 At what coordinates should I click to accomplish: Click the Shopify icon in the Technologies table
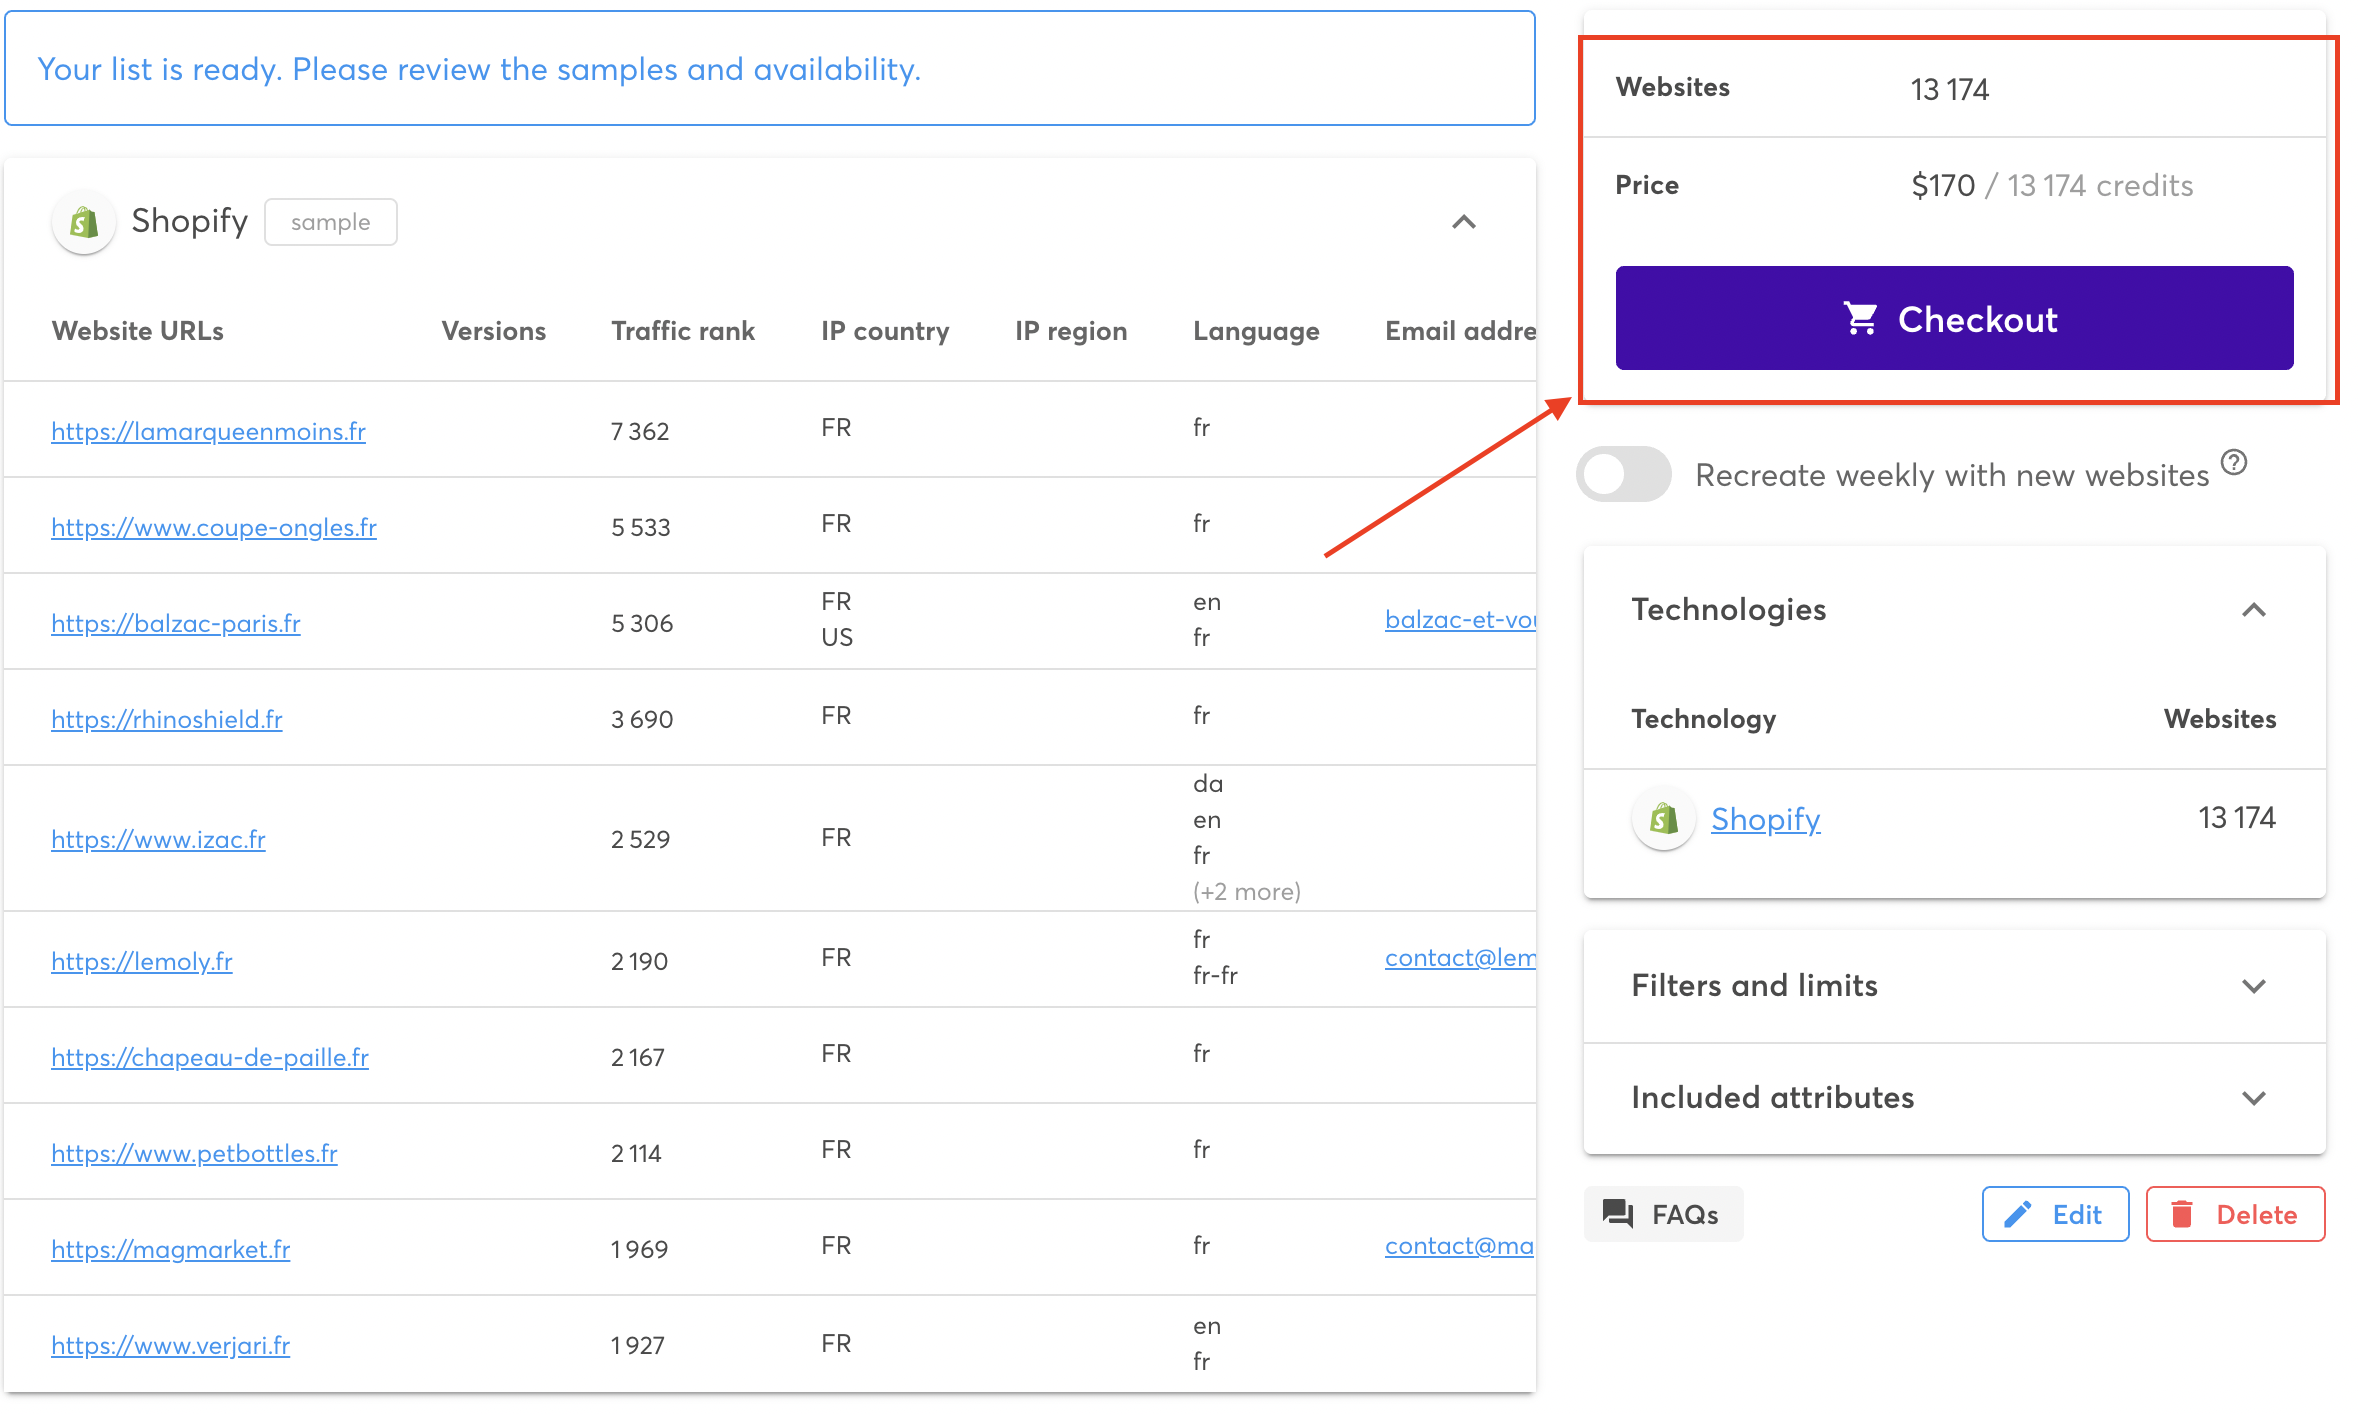tap(1664, 819)
